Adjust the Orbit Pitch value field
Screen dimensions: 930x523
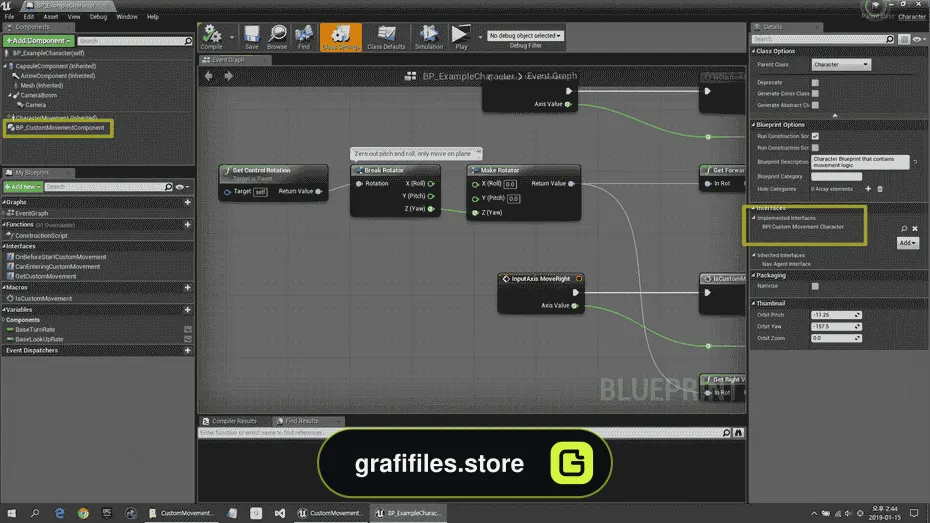(836, 315)
